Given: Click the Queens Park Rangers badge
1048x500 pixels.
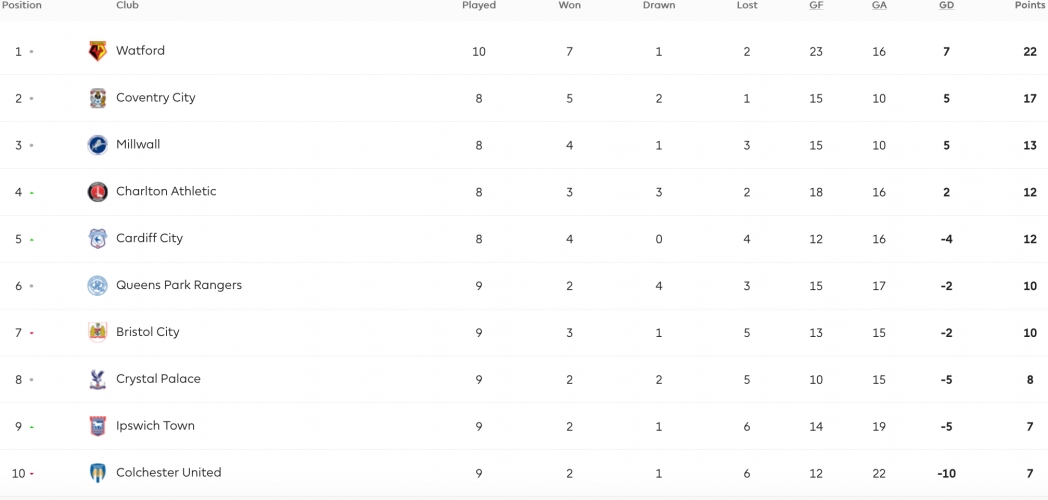Looking at the screenshot, I should pyautogui.click(x=98, y=285).
